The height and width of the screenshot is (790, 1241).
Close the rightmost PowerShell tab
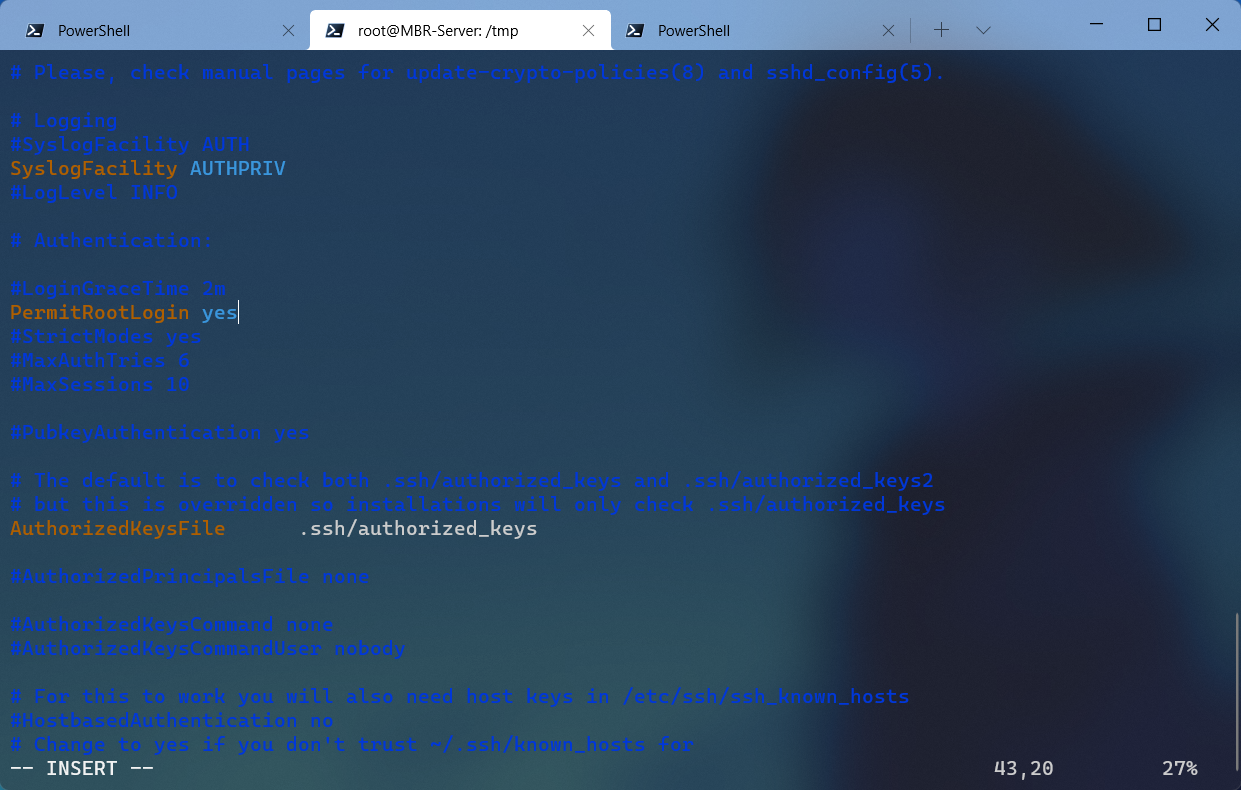pos(888,30)
